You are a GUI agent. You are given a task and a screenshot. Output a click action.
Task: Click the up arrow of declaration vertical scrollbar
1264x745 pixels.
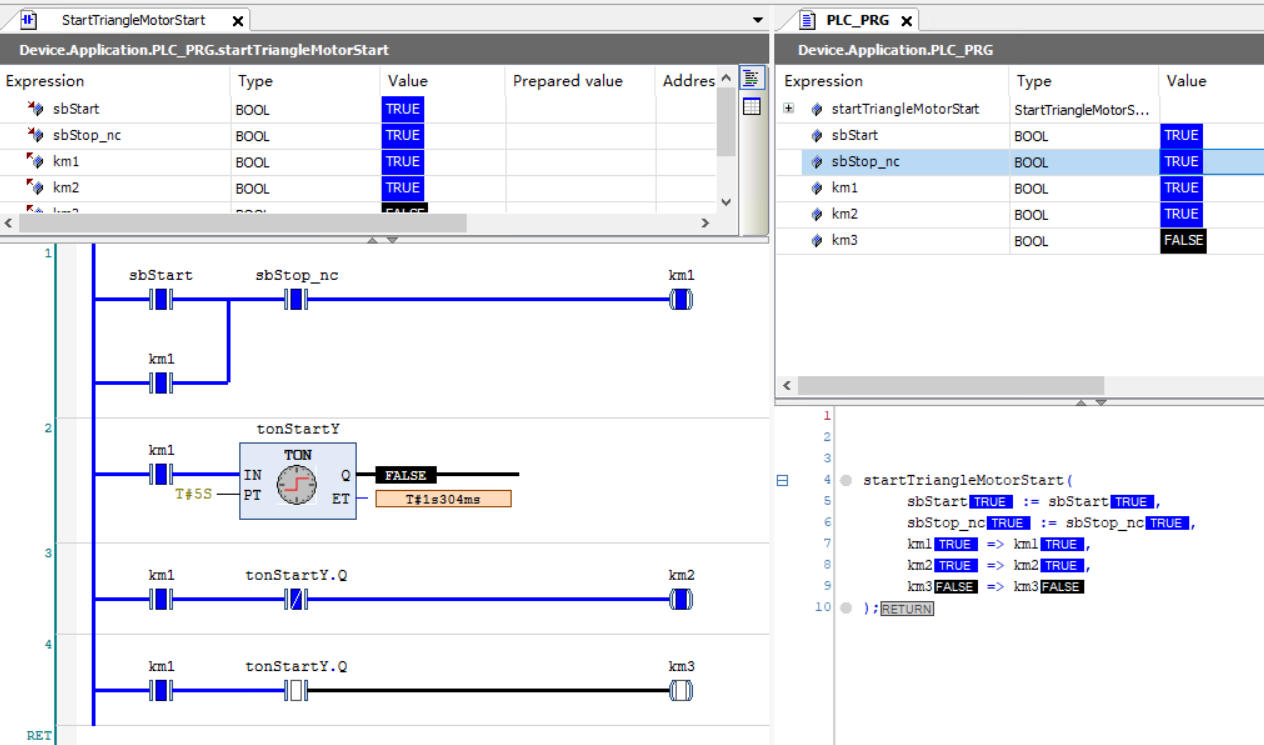[726, 78]
